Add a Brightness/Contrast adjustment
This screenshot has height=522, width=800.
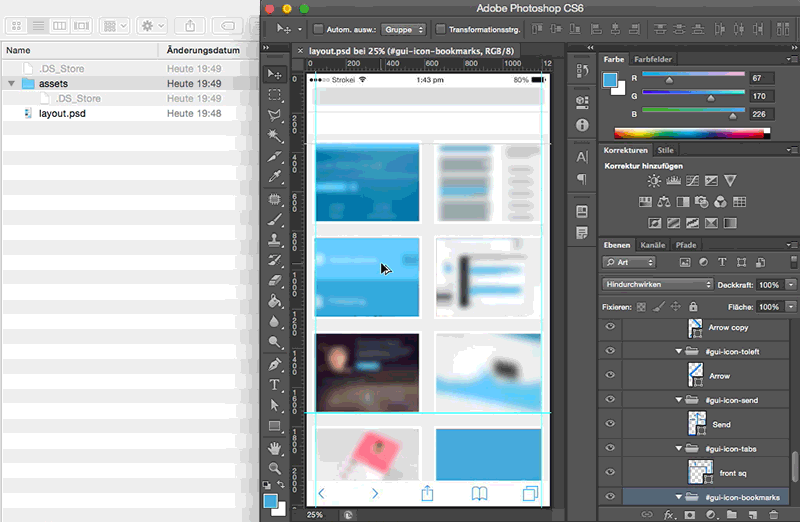click(x=654, y=181)
